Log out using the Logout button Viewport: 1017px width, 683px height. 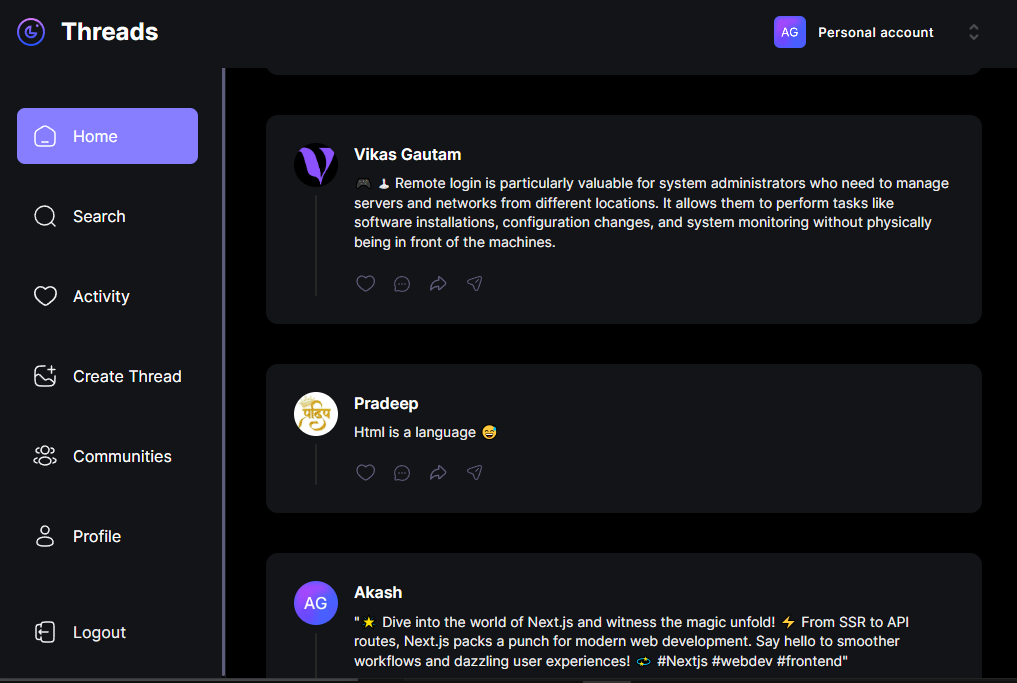99,632
